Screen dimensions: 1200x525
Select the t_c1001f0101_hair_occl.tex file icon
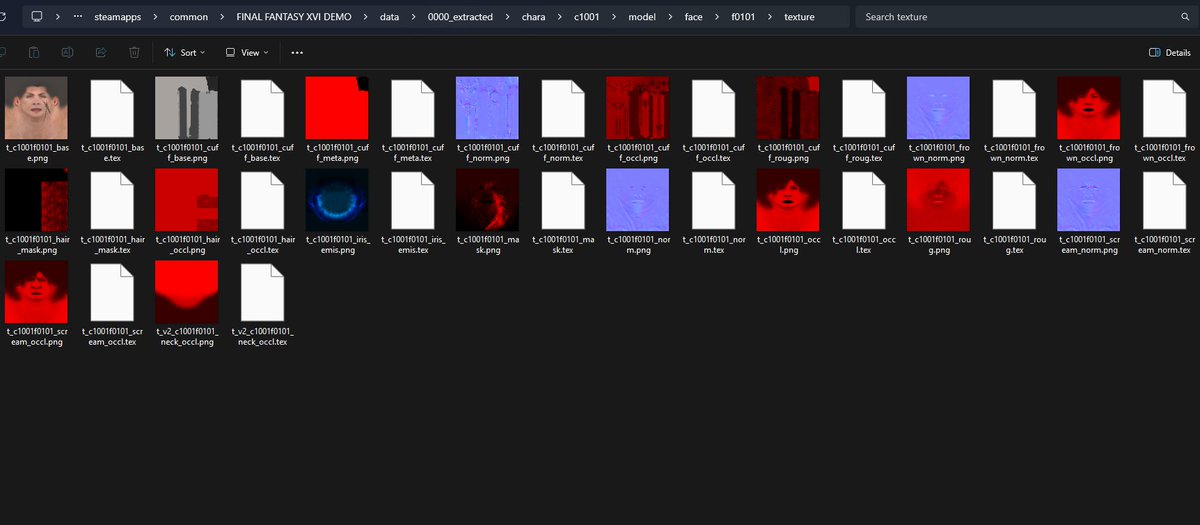tap(262, 200)
